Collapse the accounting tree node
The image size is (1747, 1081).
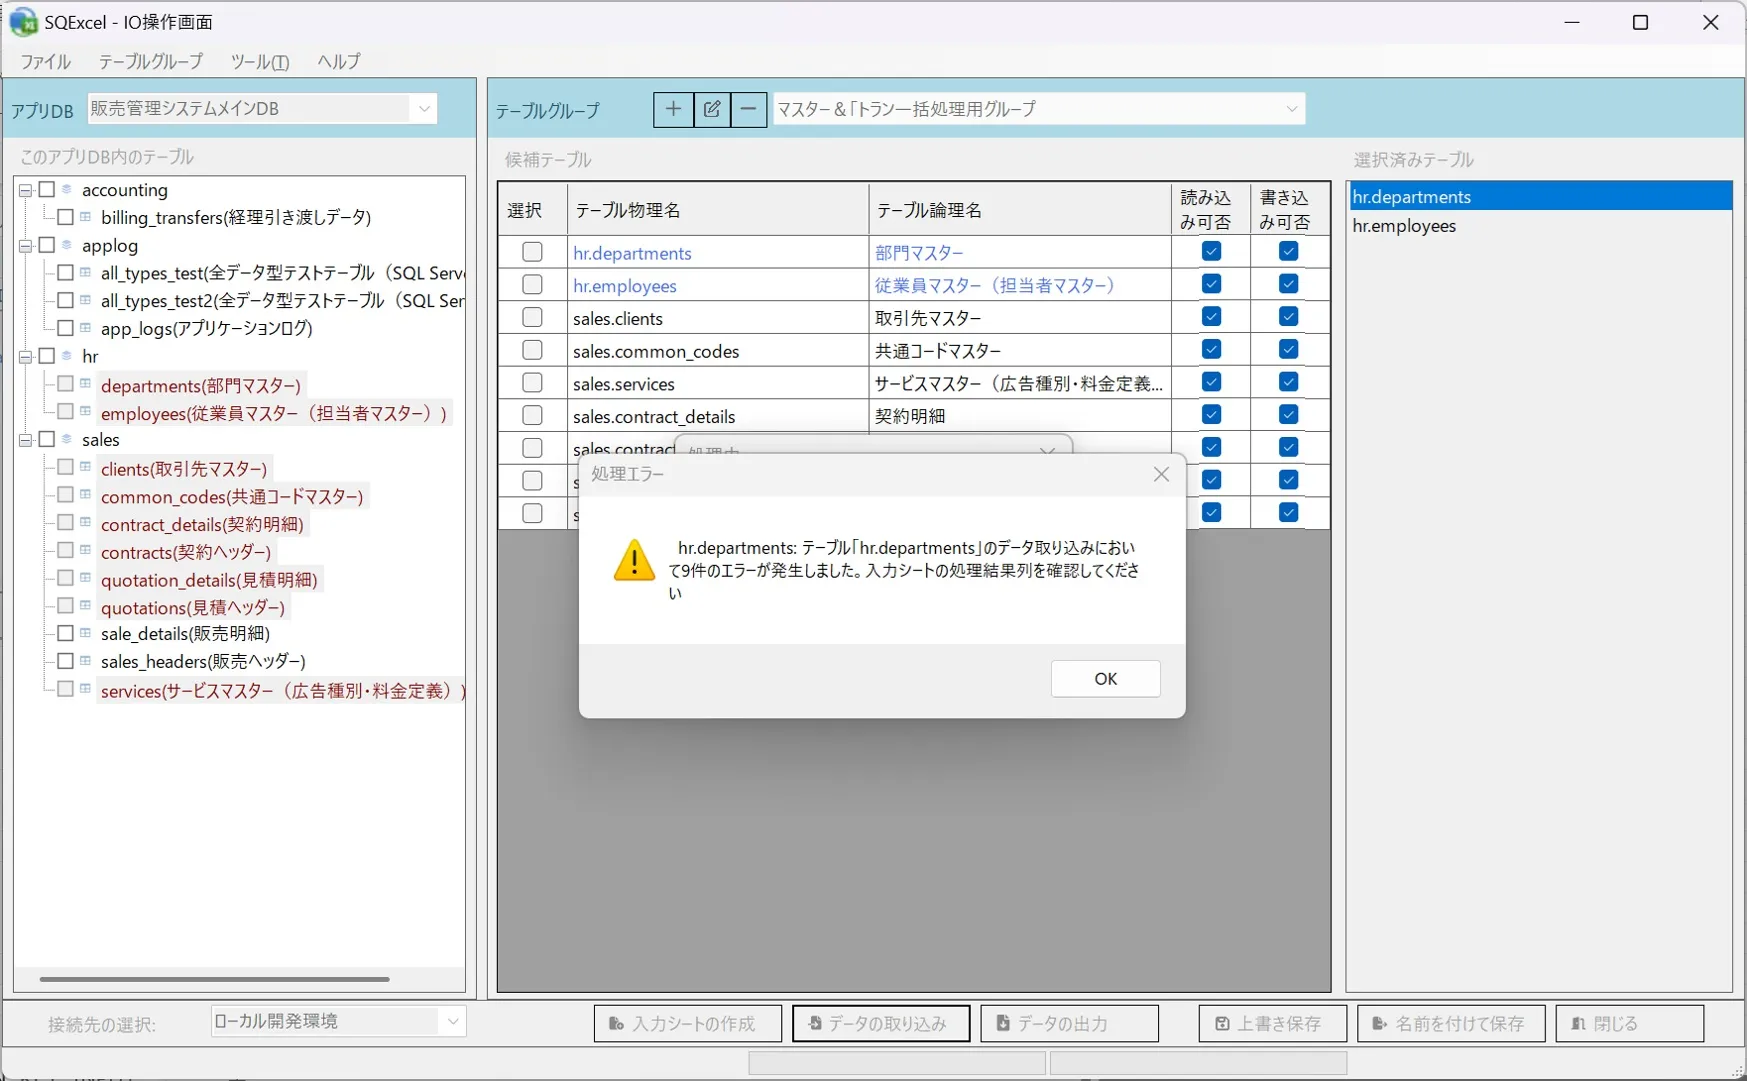[x=26, y=190]
